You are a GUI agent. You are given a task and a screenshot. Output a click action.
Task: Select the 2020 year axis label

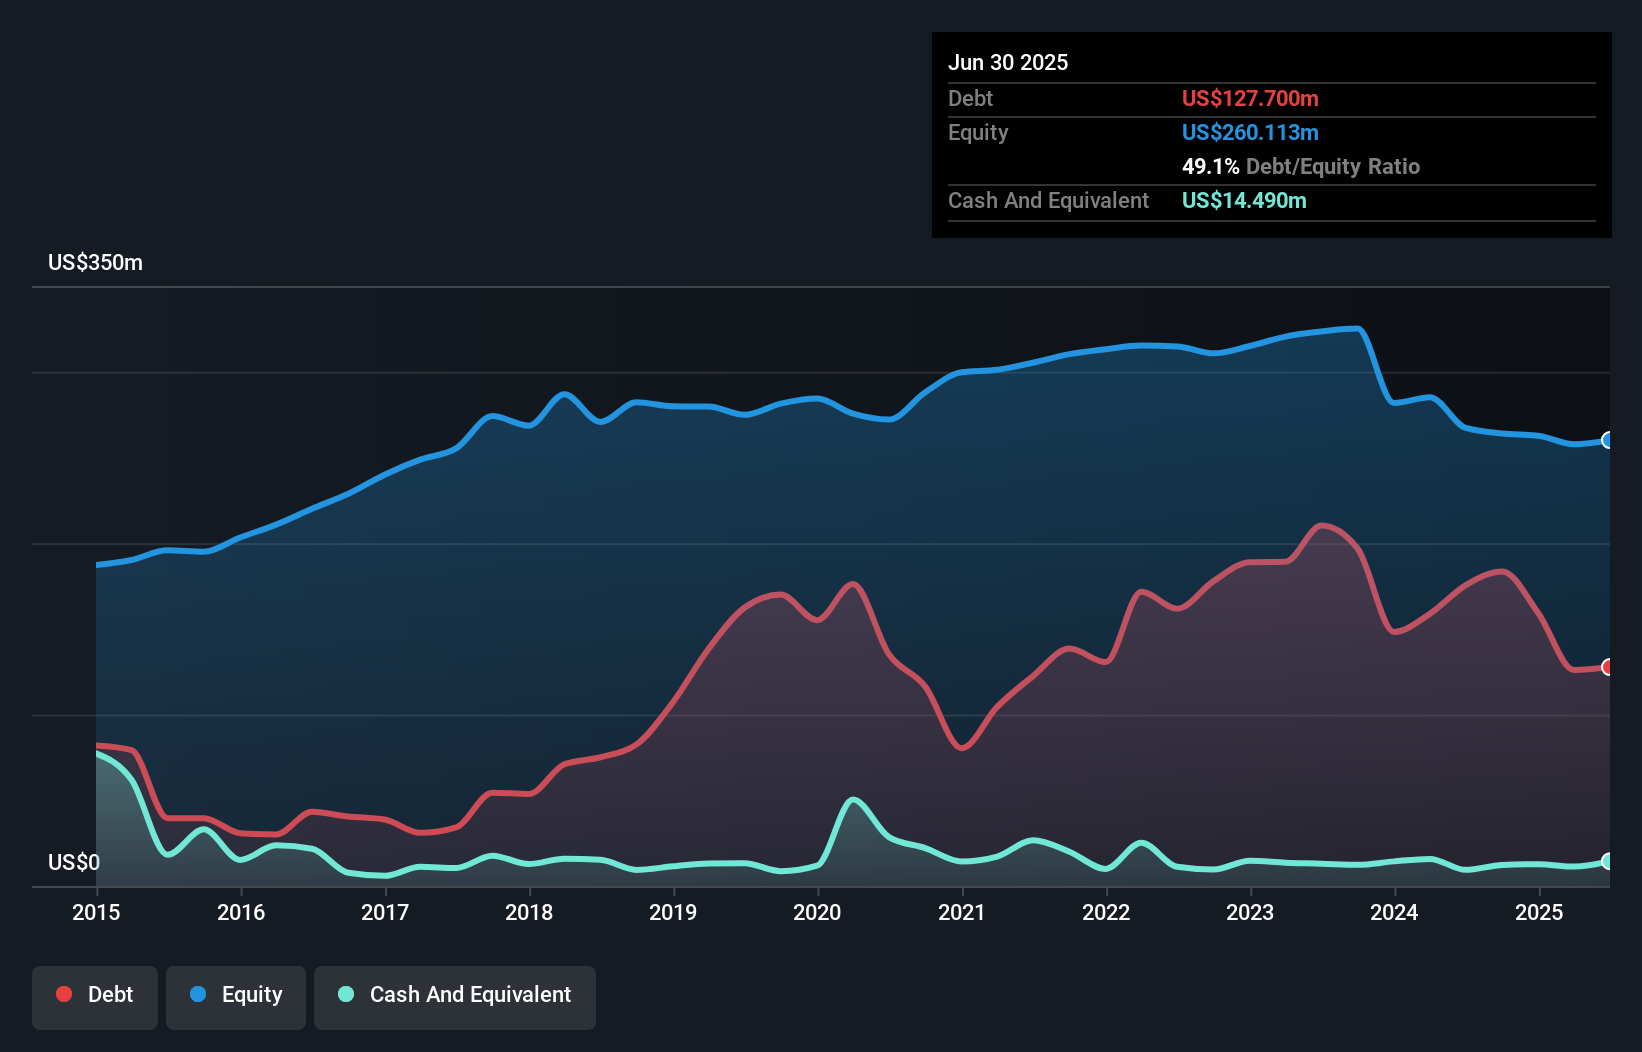[816, 913]
